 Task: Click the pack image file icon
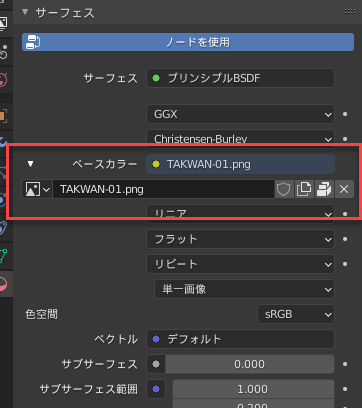coord(324,189)
